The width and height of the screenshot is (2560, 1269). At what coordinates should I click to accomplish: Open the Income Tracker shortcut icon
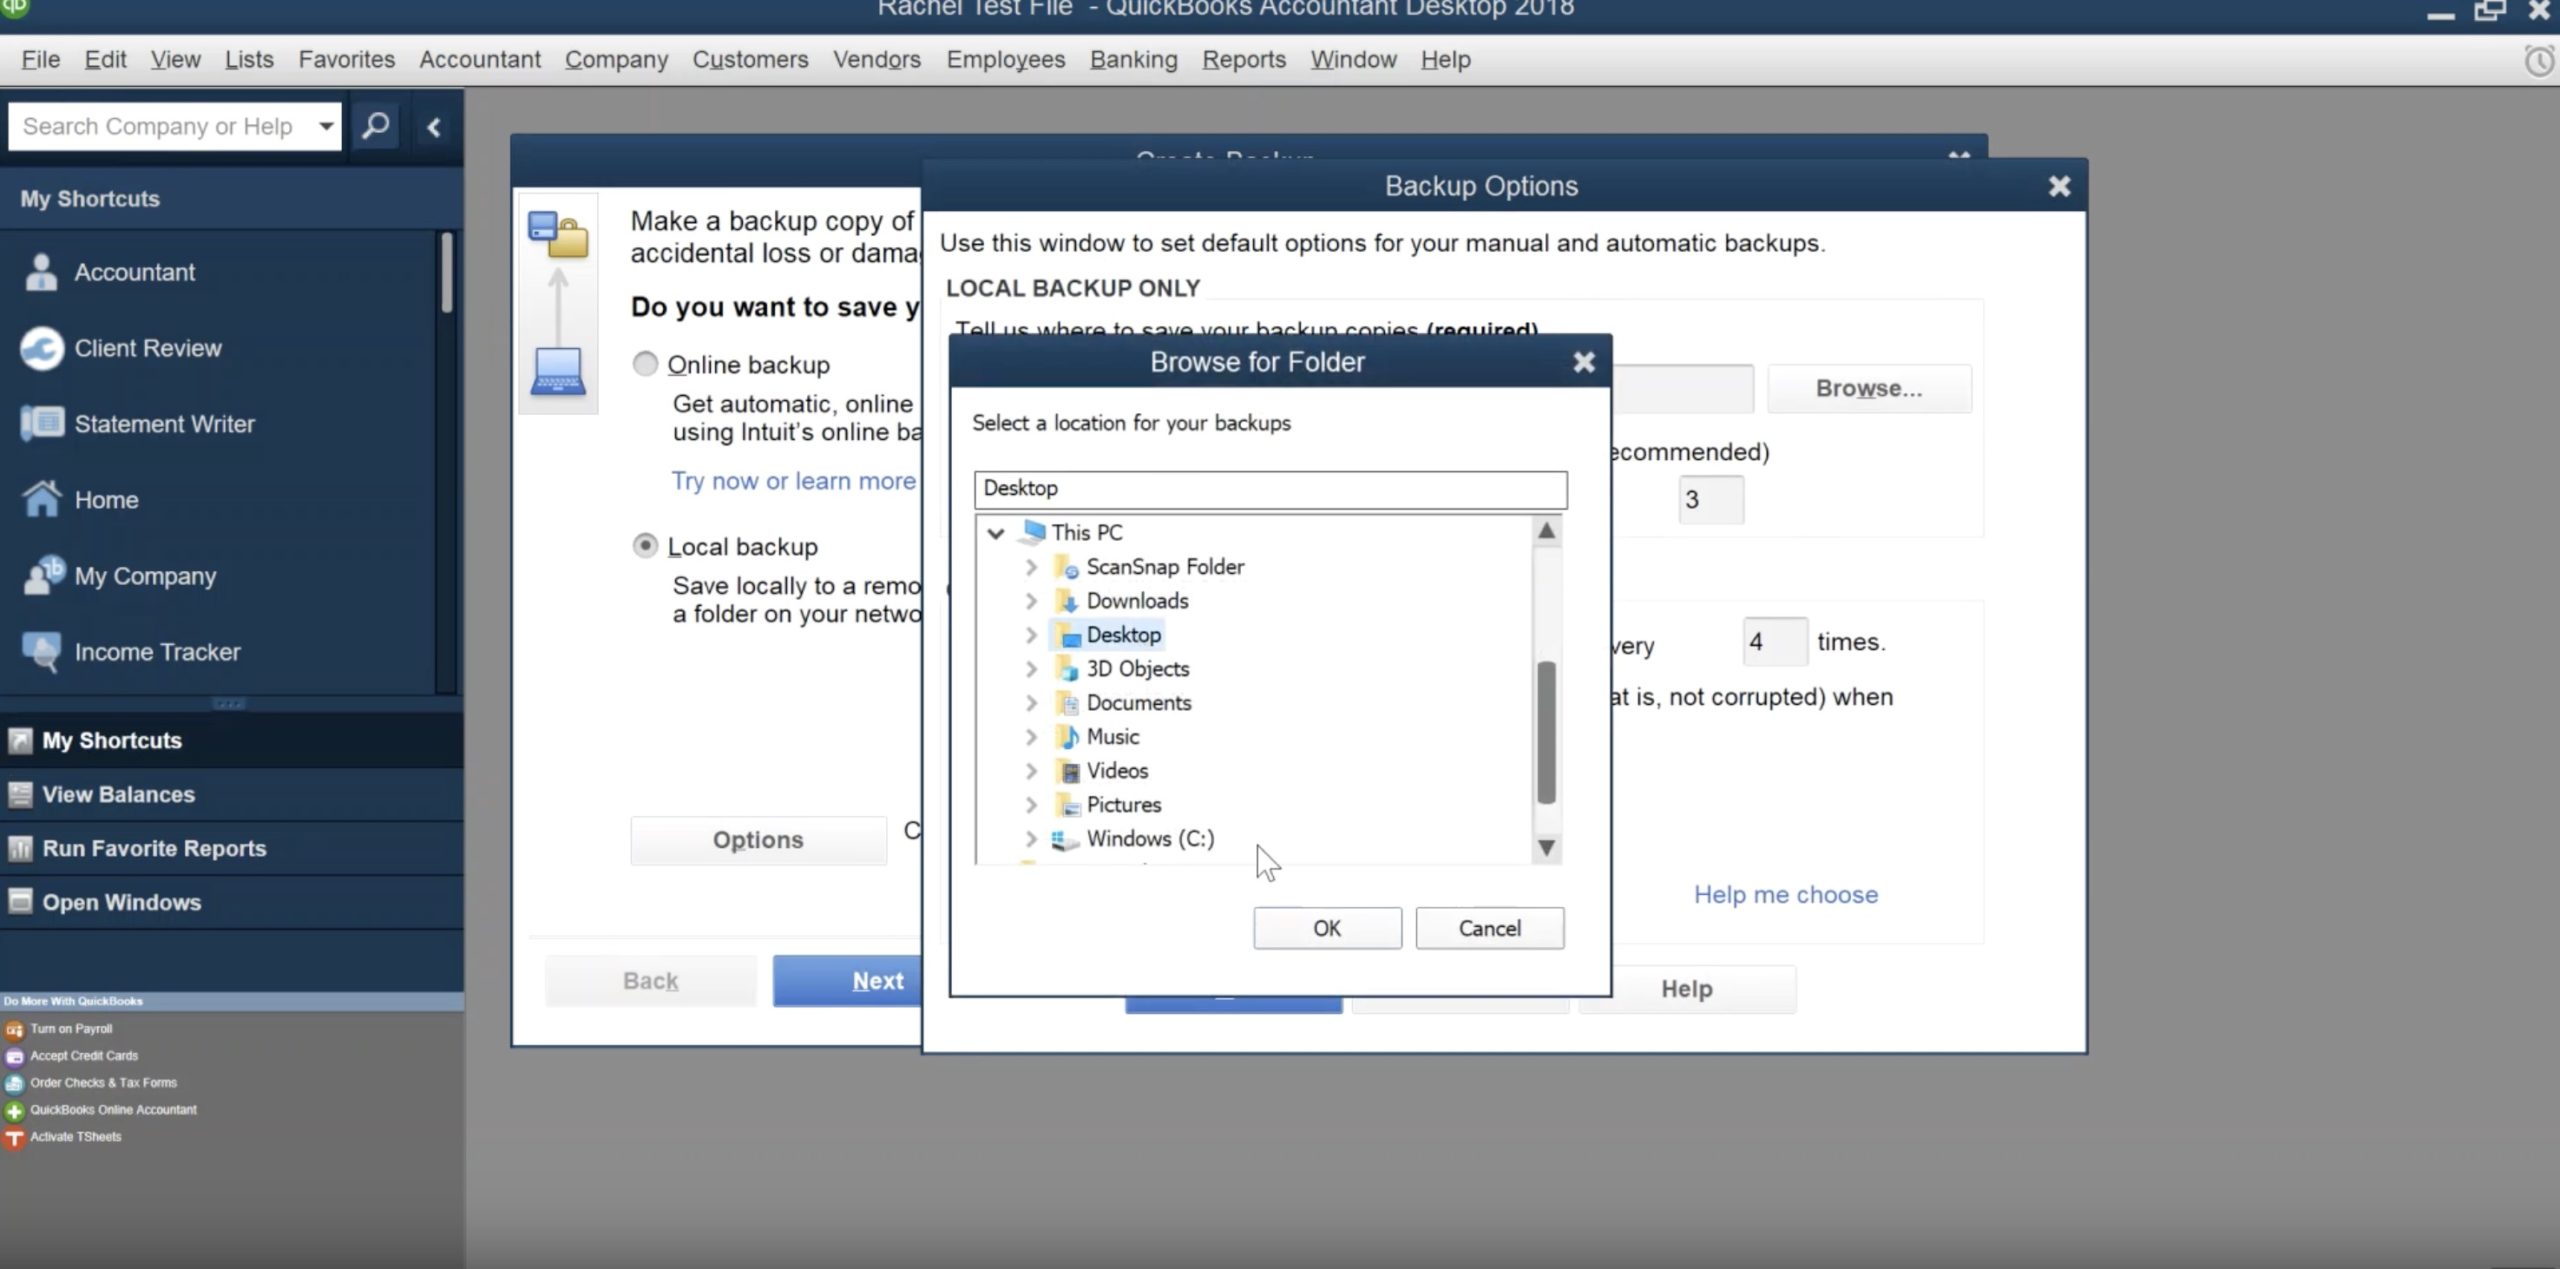point(41,651)
